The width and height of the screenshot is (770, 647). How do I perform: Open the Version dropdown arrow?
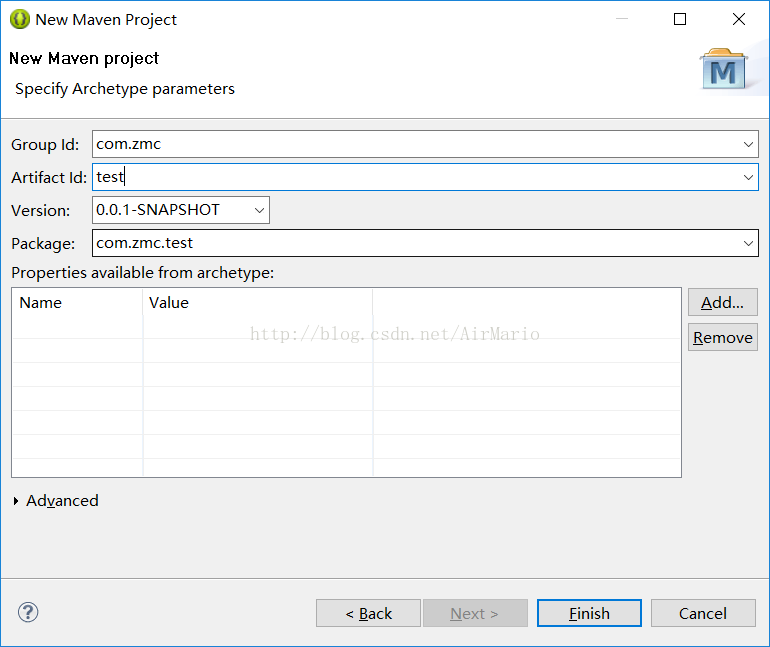pos(259,210)
